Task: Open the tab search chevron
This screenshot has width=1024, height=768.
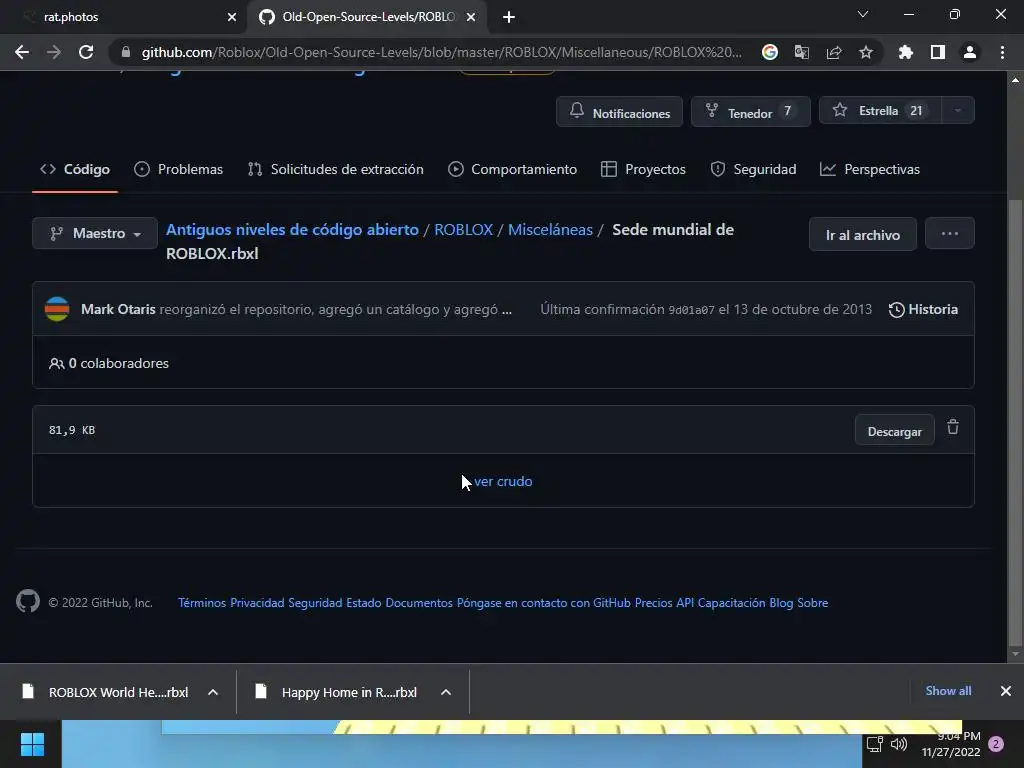Action: click(x=863, y=14)
